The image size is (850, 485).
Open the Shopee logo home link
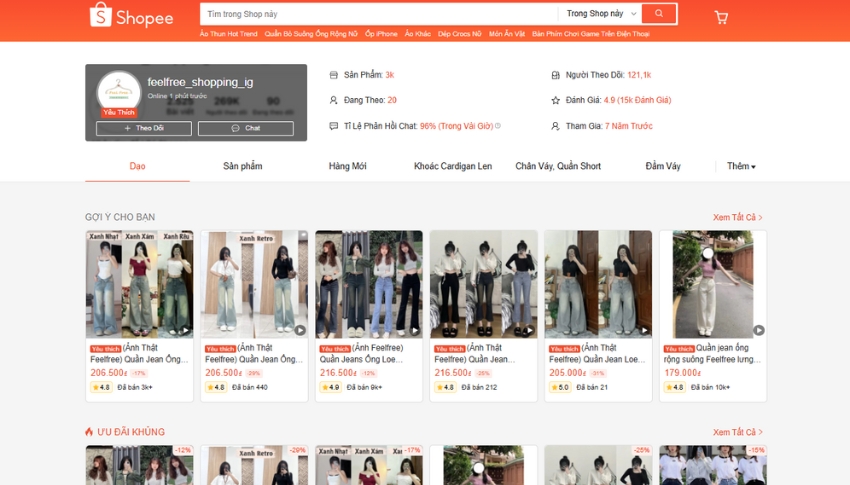pyautogui.click(x=131, y=16)
